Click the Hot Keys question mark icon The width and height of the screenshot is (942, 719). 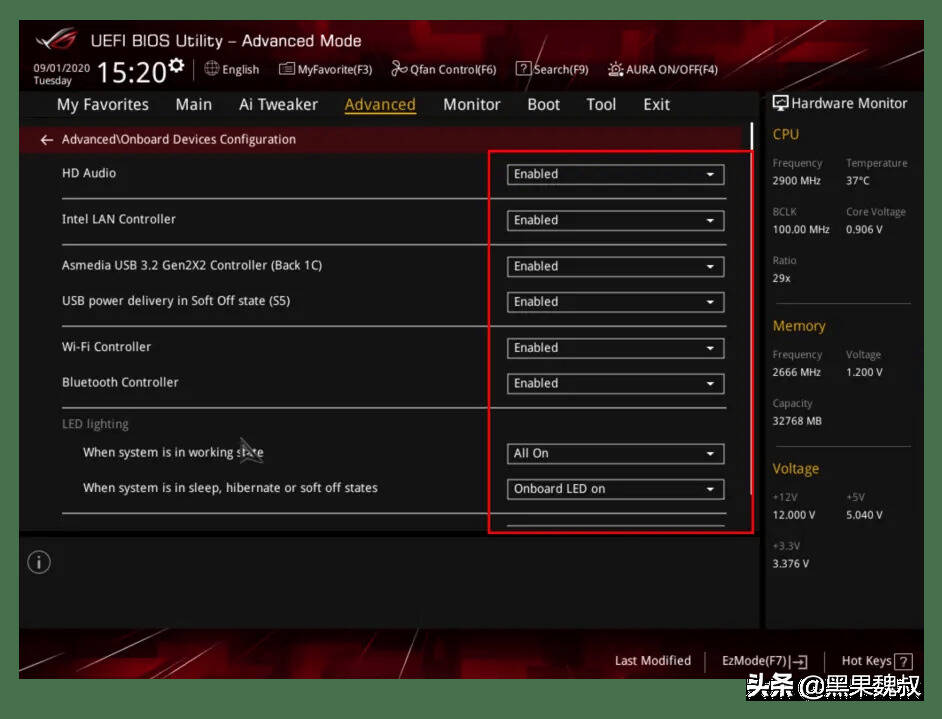click(x=904, y=661)
